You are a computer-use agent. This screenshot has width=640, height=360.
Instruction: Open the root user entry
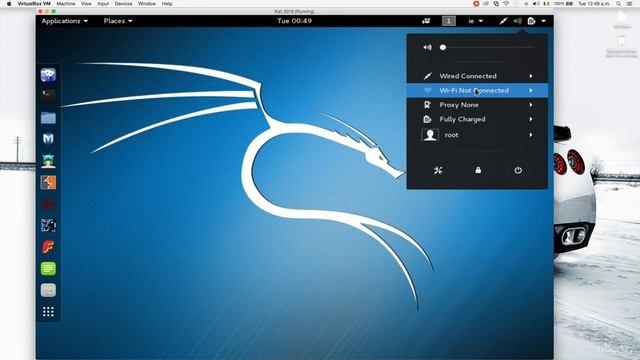pyautogui.click(x=477, y=135)
